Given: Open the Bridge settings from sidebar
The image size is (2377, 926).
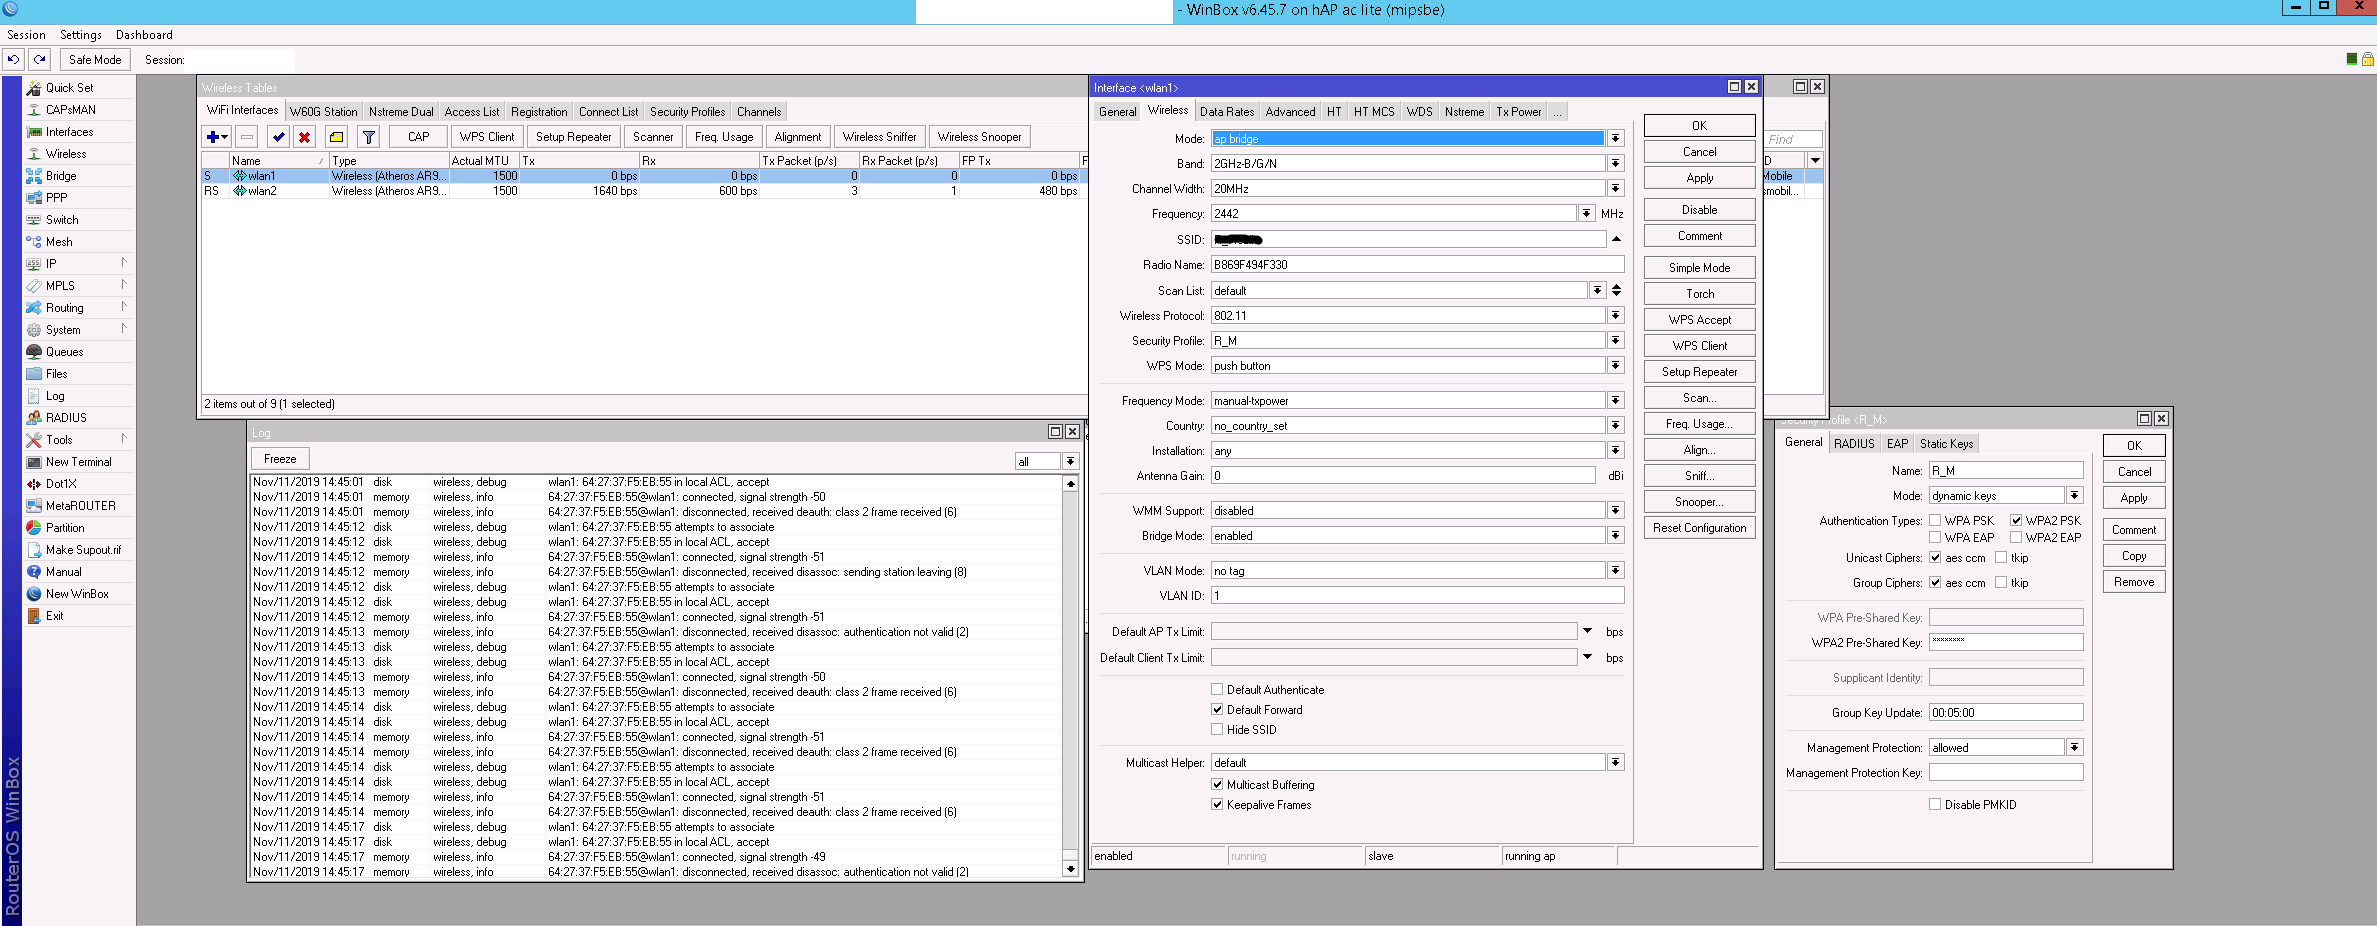Looking at the screenshot, I should pyautogui.click(x=61, y=175).
